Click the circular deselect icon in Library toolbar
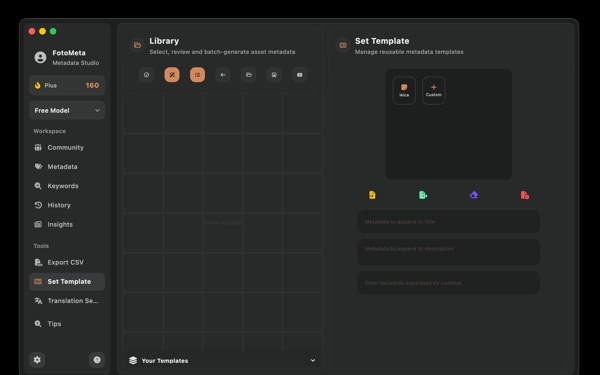 point(147,75)
